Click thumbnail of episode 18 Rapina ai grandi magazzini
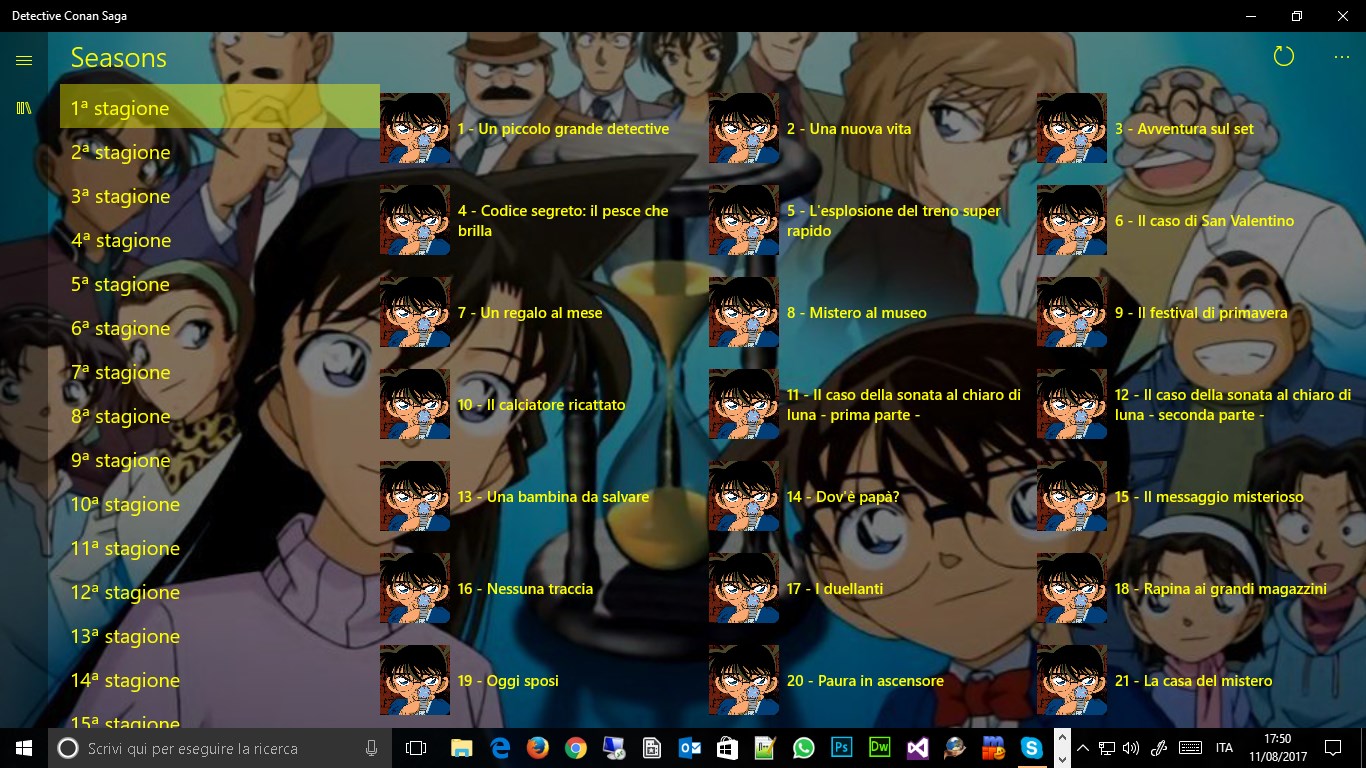1366x768 pixels. pos(1072,588)
